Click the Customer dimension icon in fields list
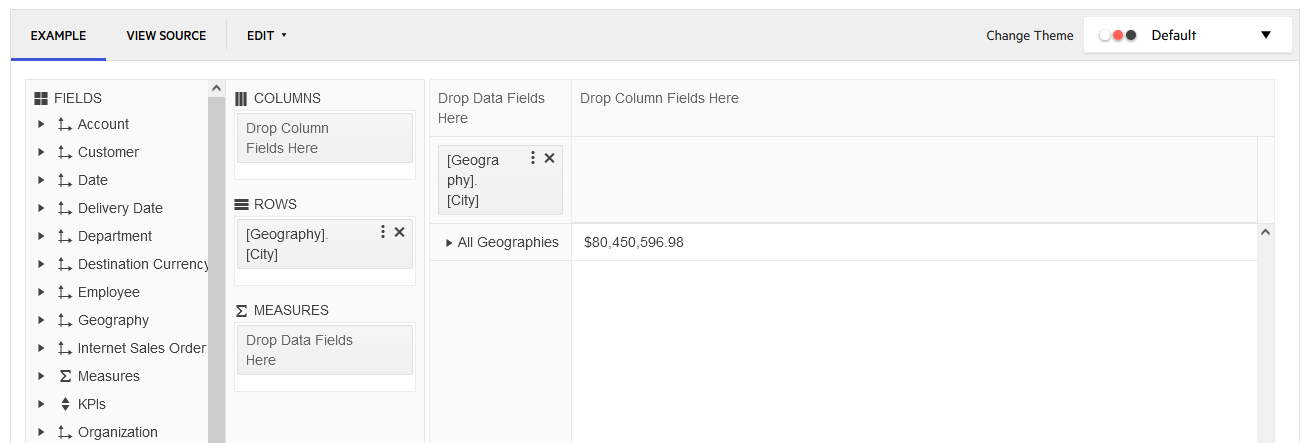This screenshot has height=443, width=1309. [x=65, y=152]
